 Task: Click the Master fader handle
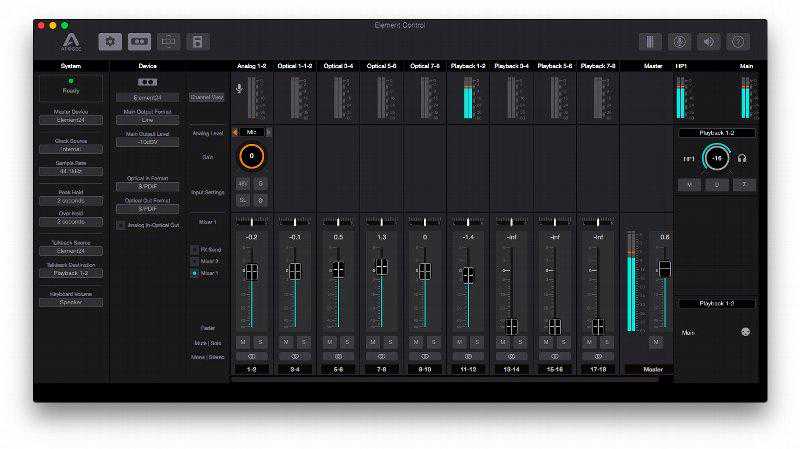point(664,269)
